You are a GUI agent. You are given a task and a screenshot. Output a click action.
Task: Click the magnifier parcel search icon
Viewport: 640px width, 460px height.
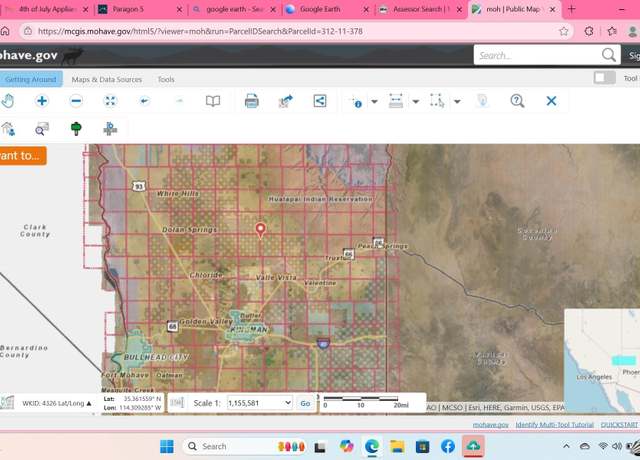[x=42, y=129]
